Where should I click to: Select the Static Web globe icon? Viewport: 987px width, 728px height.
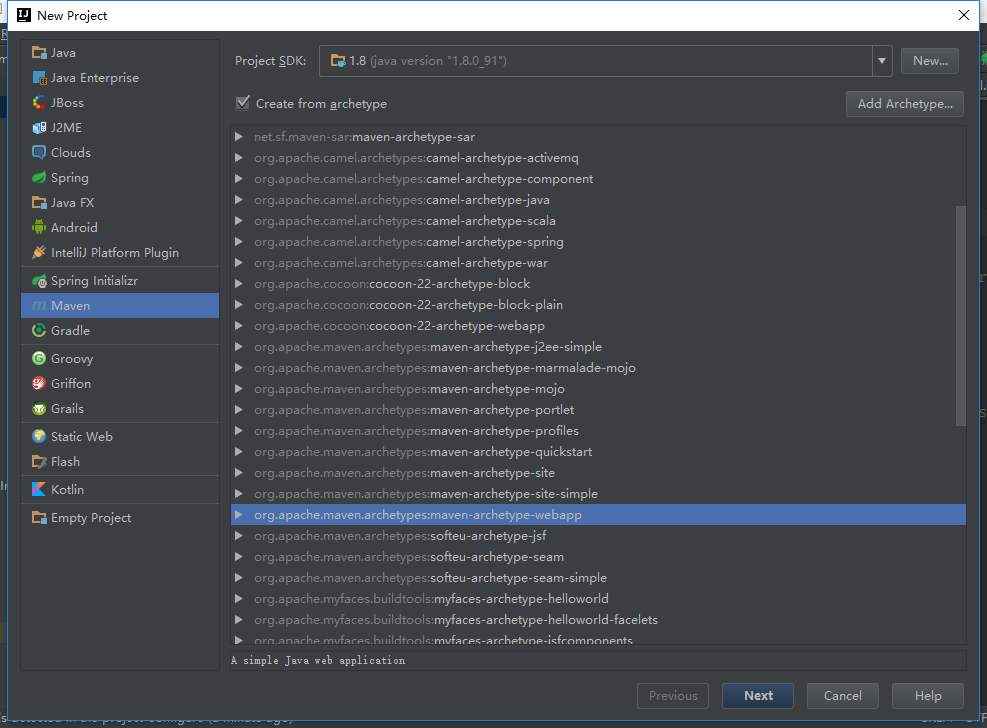click(x=39, y=437)
